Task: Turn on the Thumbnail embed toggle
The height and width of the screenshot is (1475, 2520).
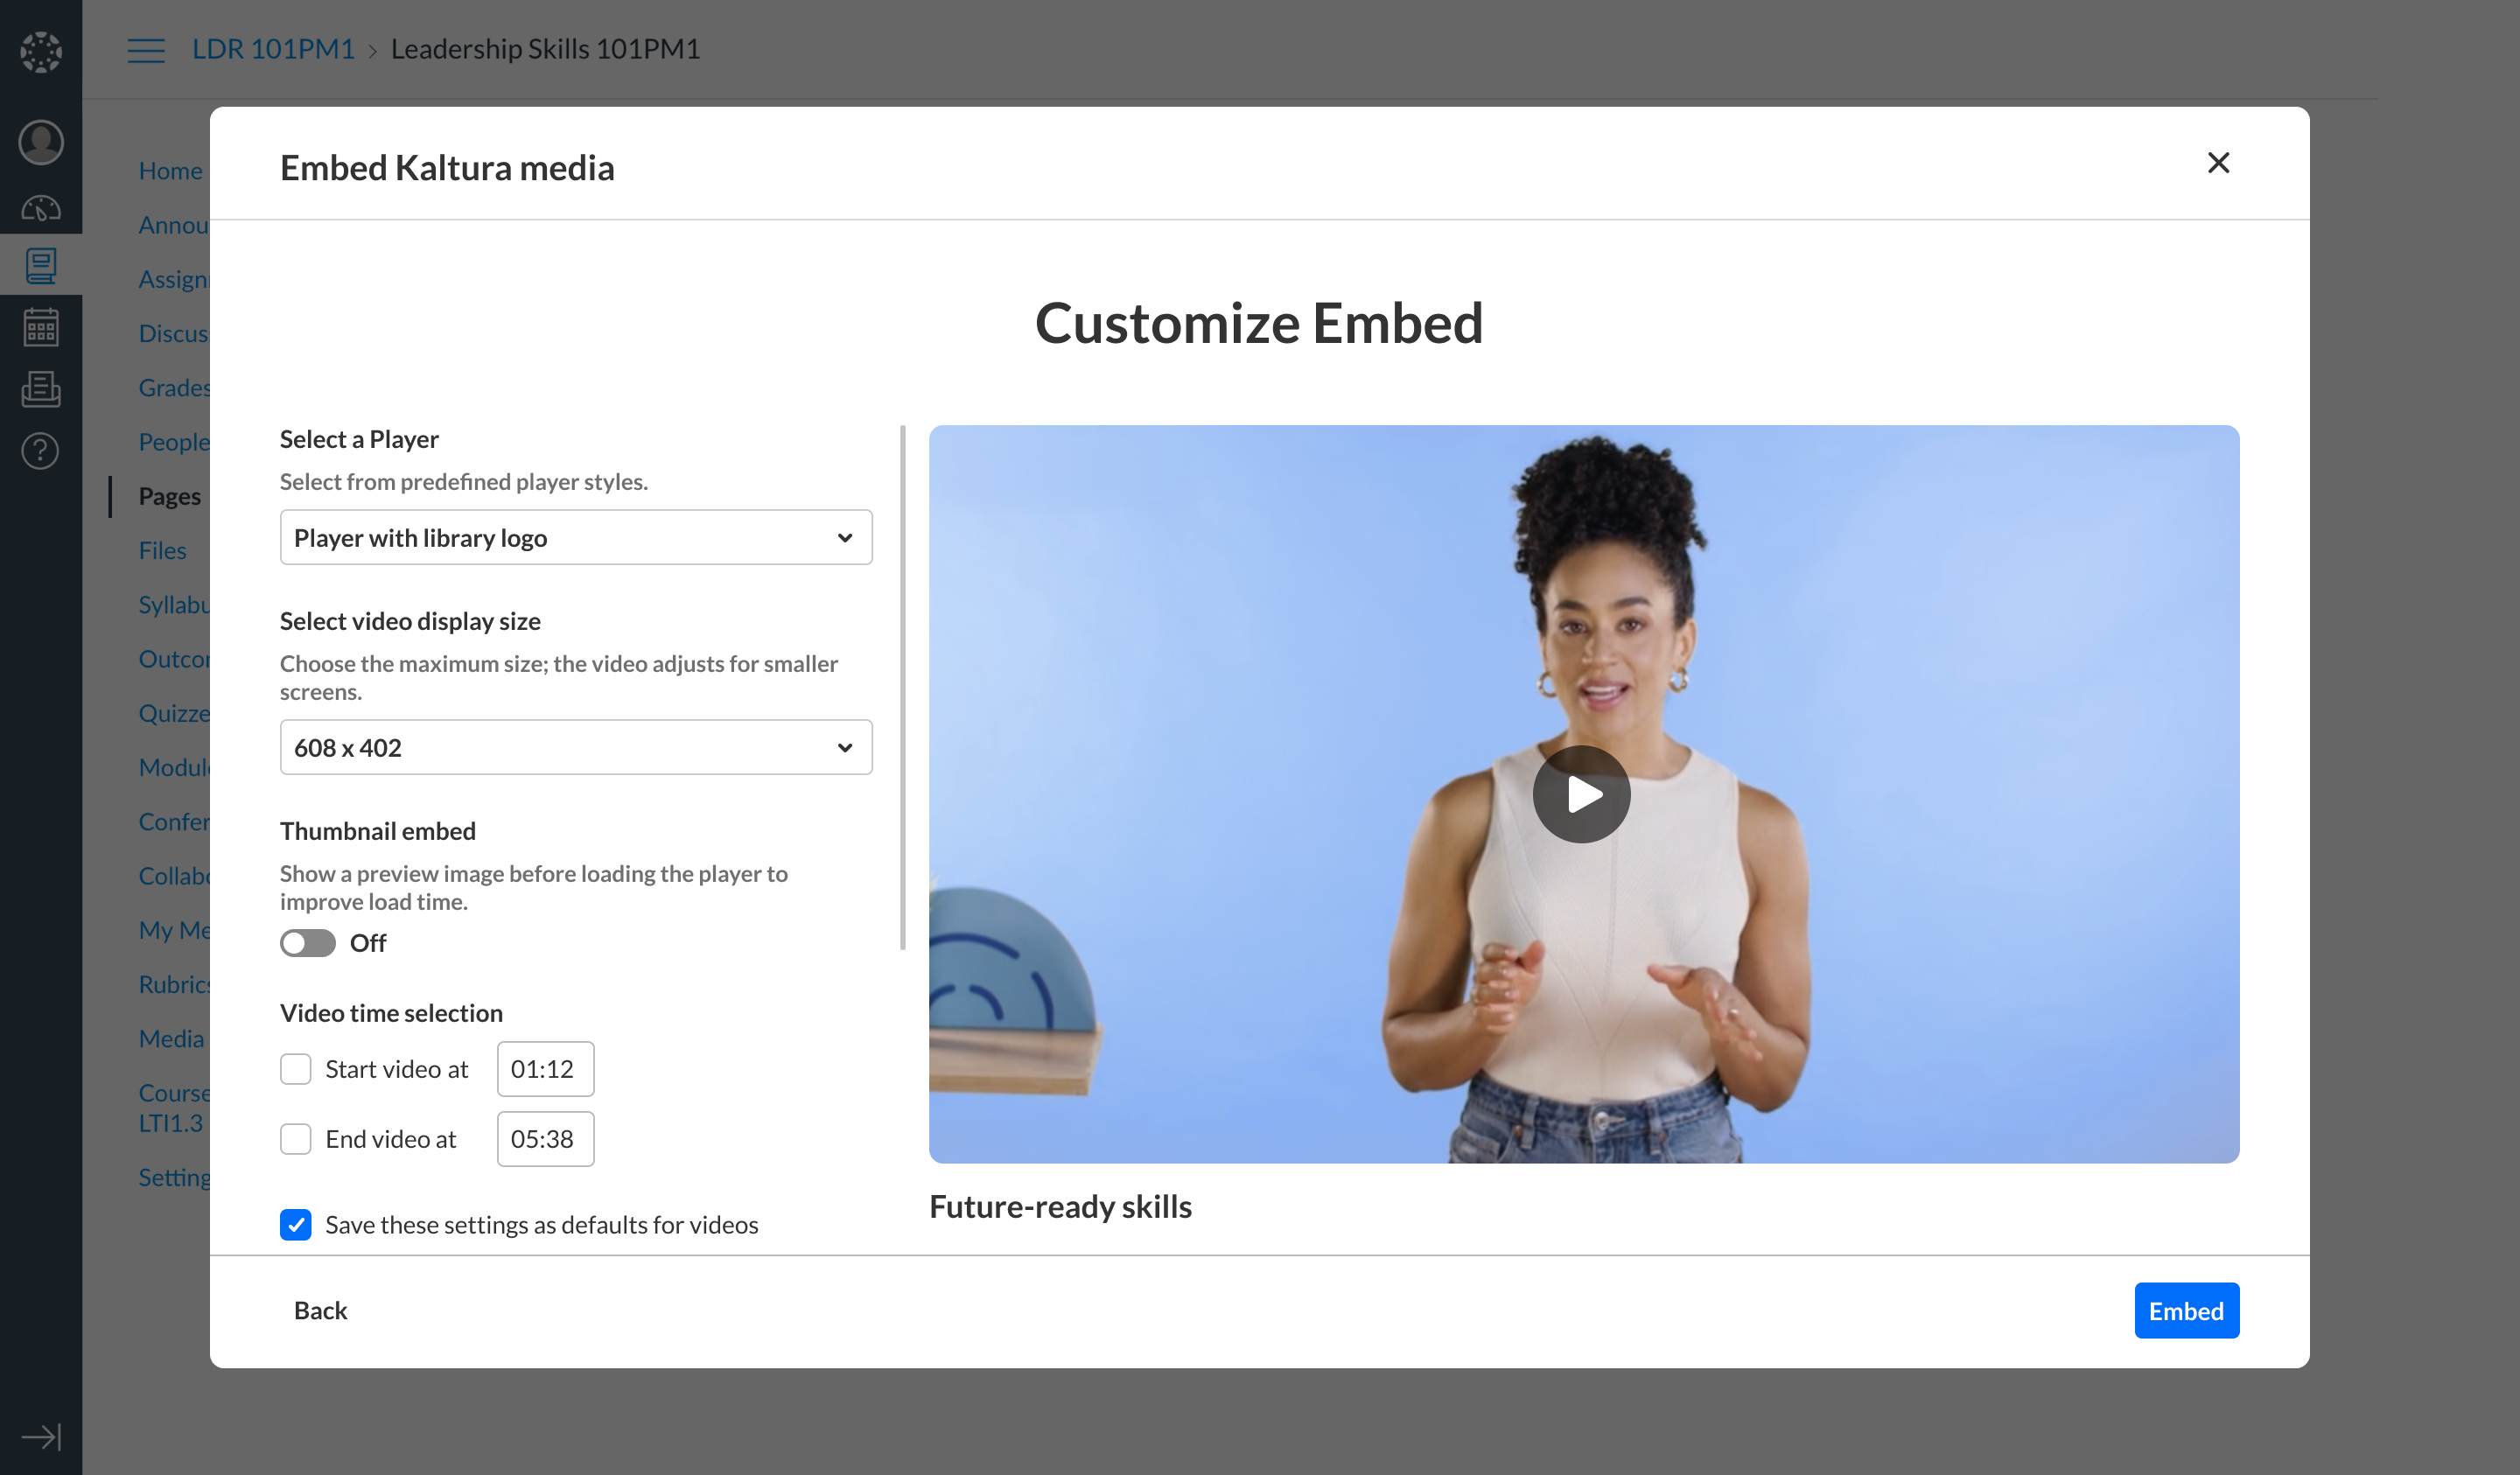Action: pos(307,943)
